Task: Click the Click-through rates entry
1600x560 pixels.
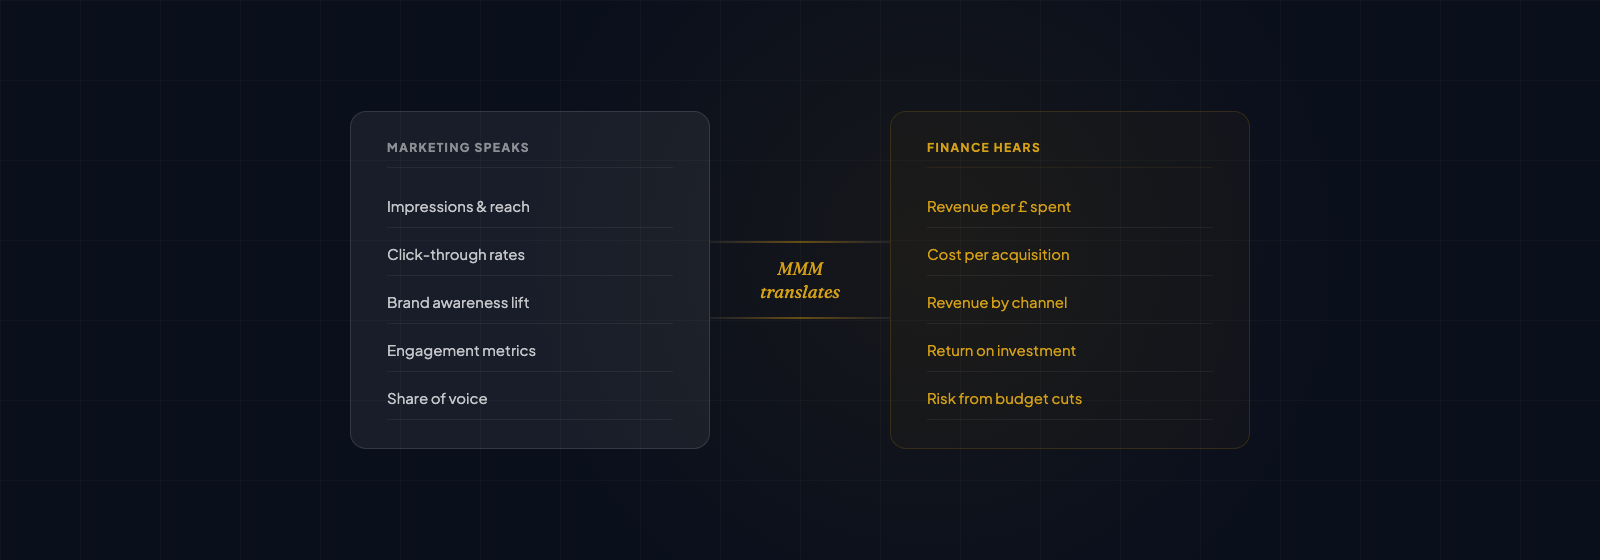Action: pyautogui.click(x=456, y=255)
